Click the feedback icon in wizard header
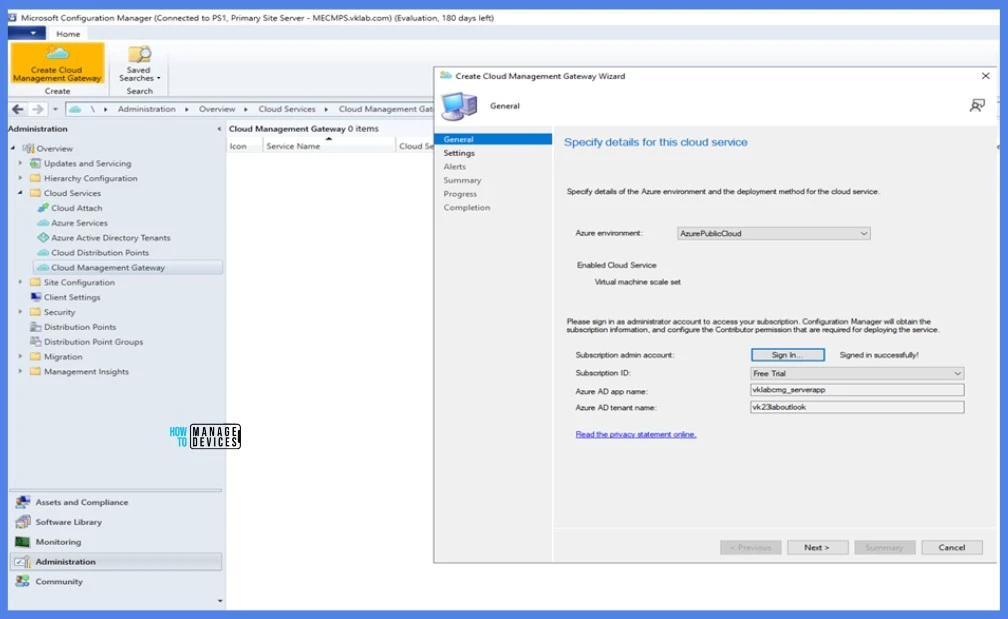 point(977,105)
